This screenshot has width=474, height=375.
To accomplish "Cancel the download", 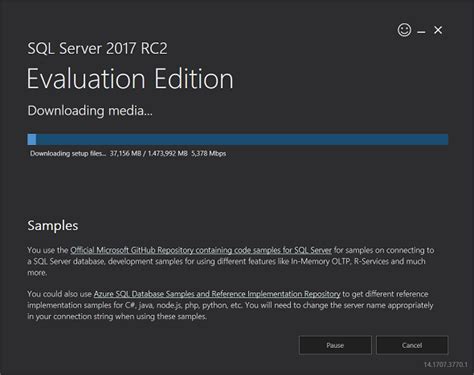I will point(412,345).
